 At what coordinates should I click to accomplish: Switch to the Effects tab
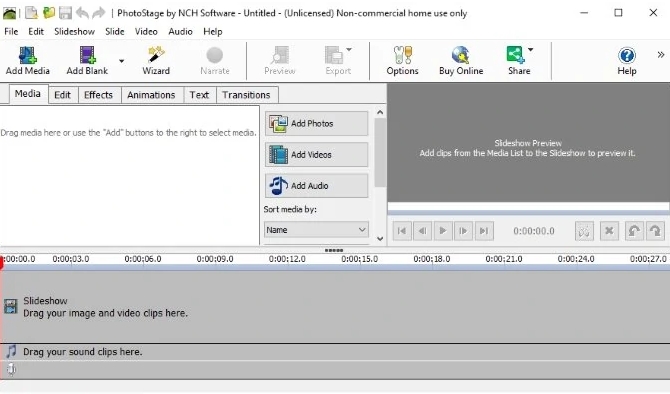[x=98, y=95]
